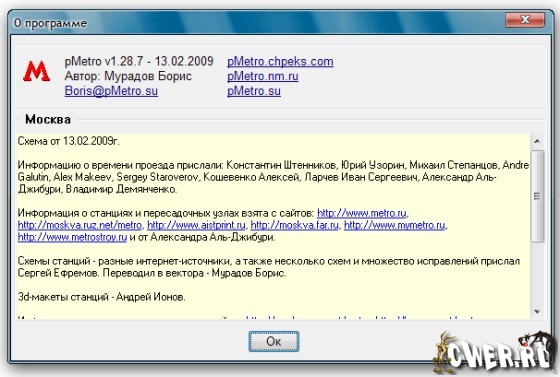Click the scrollbar down arrow

pyautogui.click(x=537, y=312)
